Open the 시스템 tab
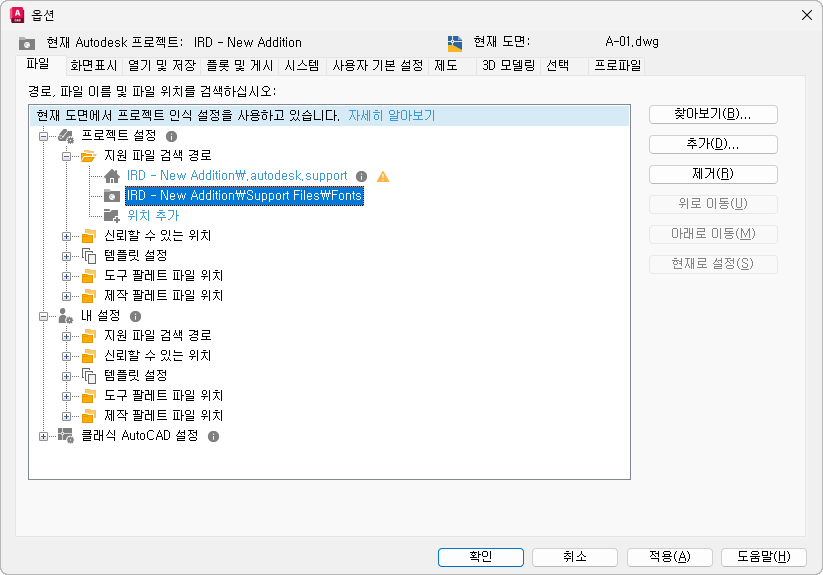The height and width of the screenshot is (575, 823). [302, 66]
